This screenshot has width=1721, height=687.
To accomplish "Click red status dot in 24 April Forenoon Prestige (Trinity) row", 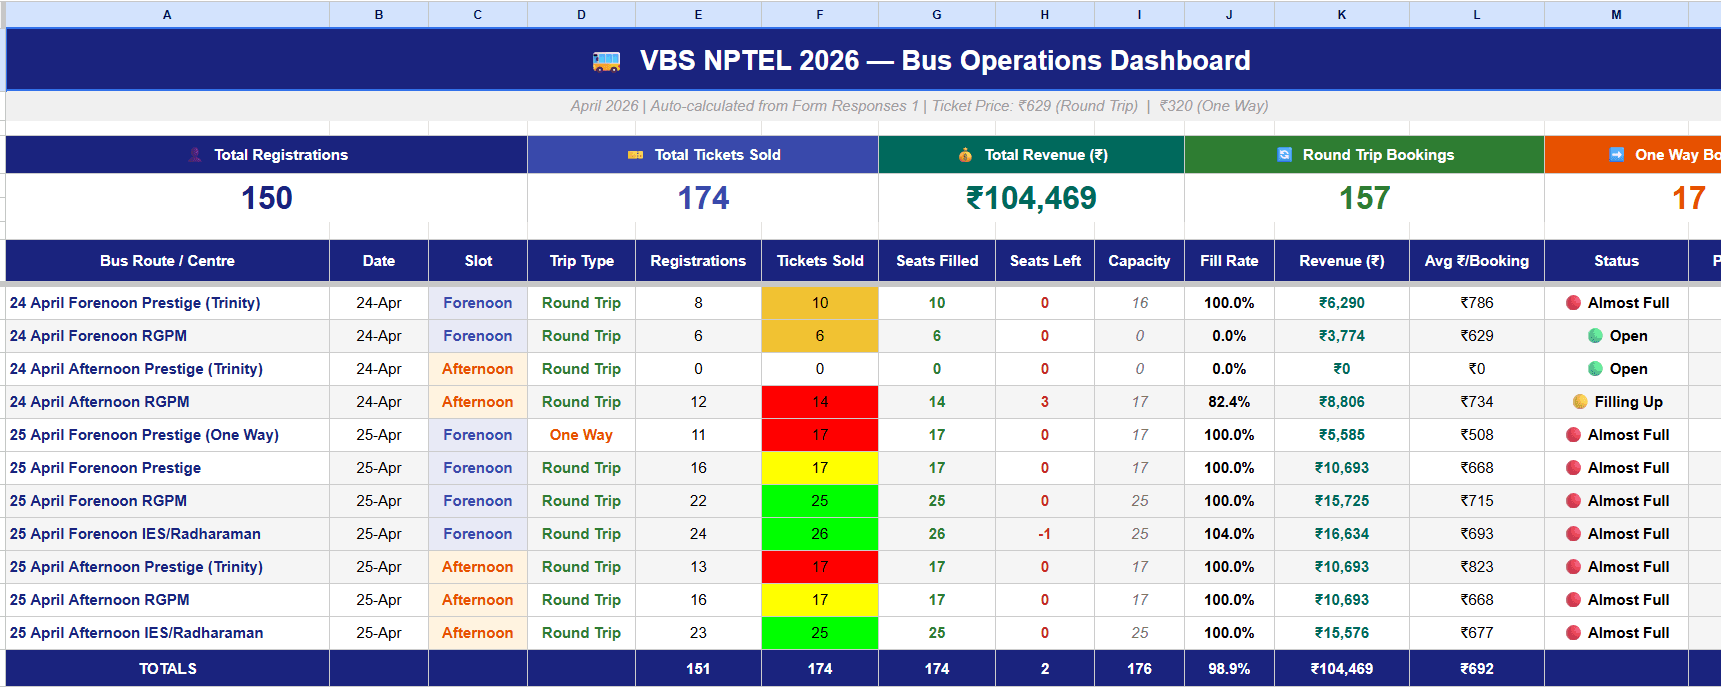I will (1573, 303).
